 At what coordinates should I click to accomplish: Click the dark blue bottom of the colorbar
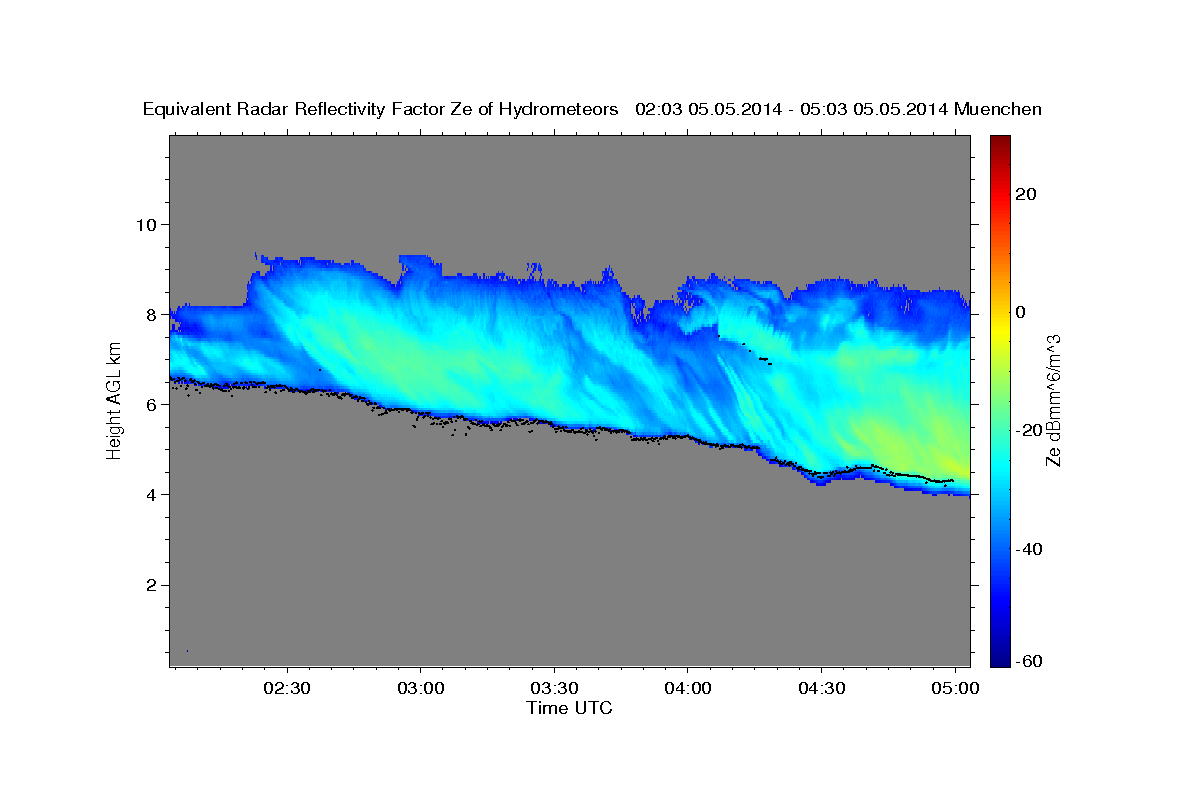(x=999, y=657)
